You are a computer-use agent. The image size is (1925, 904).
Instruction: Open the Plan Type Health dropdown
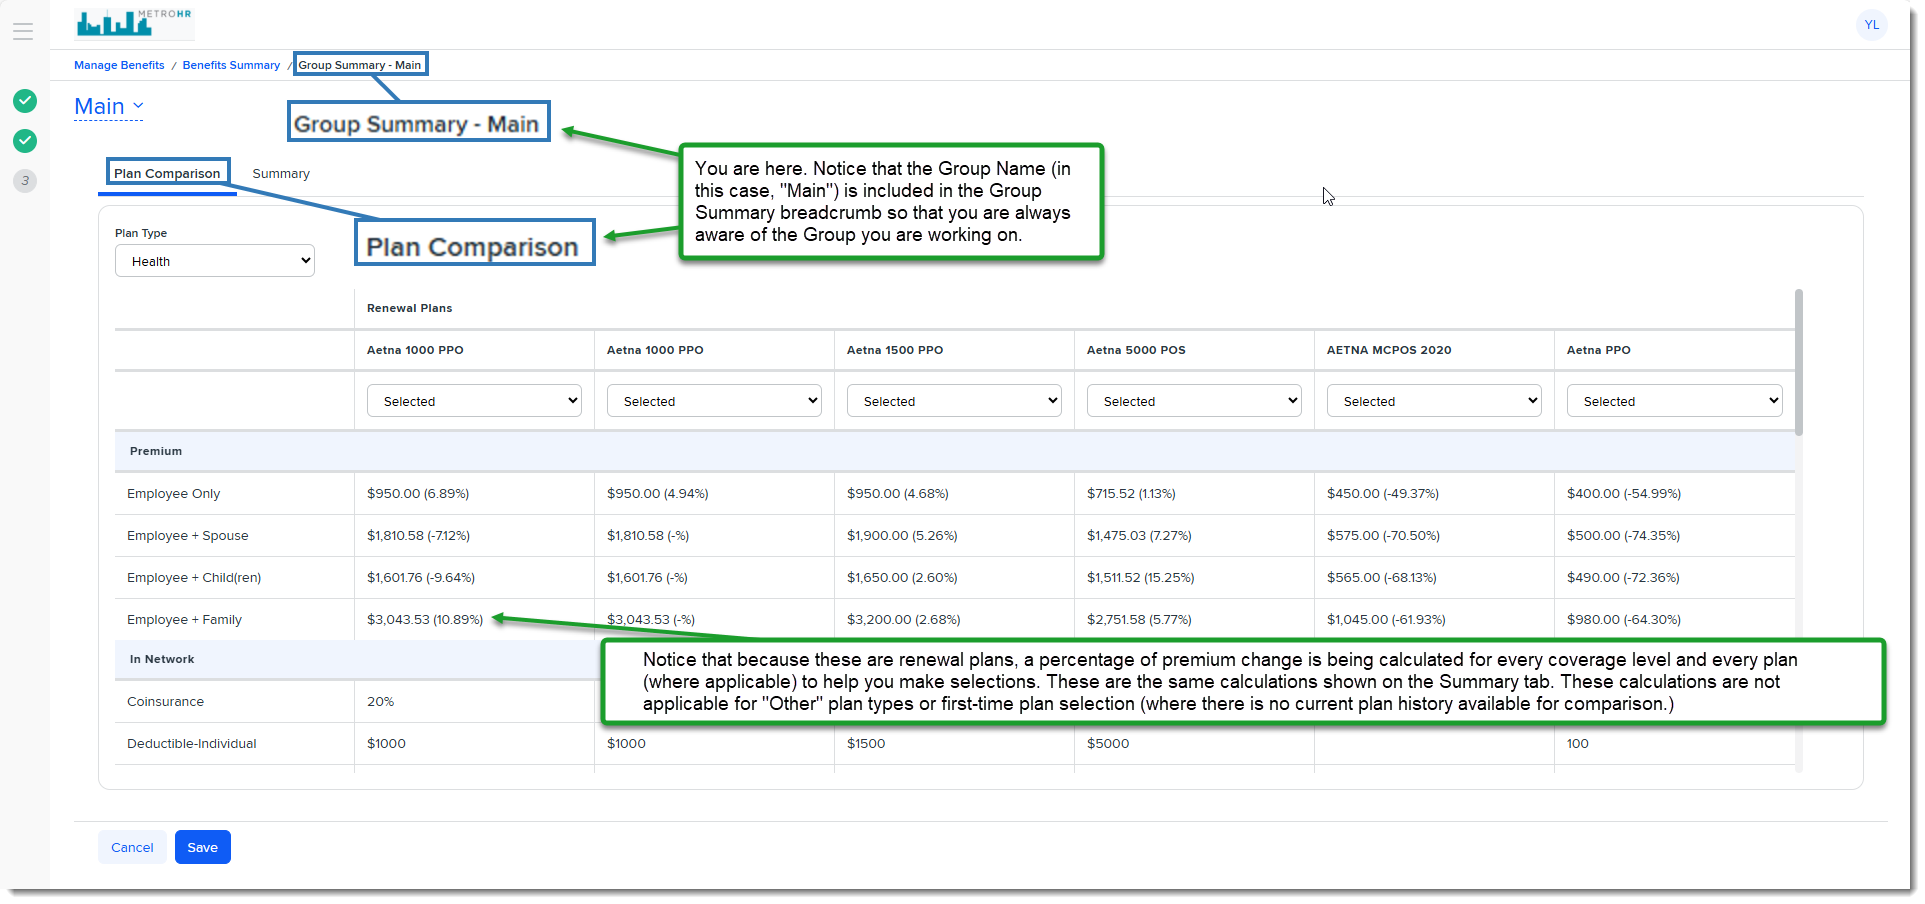click(x=215, y=261)
